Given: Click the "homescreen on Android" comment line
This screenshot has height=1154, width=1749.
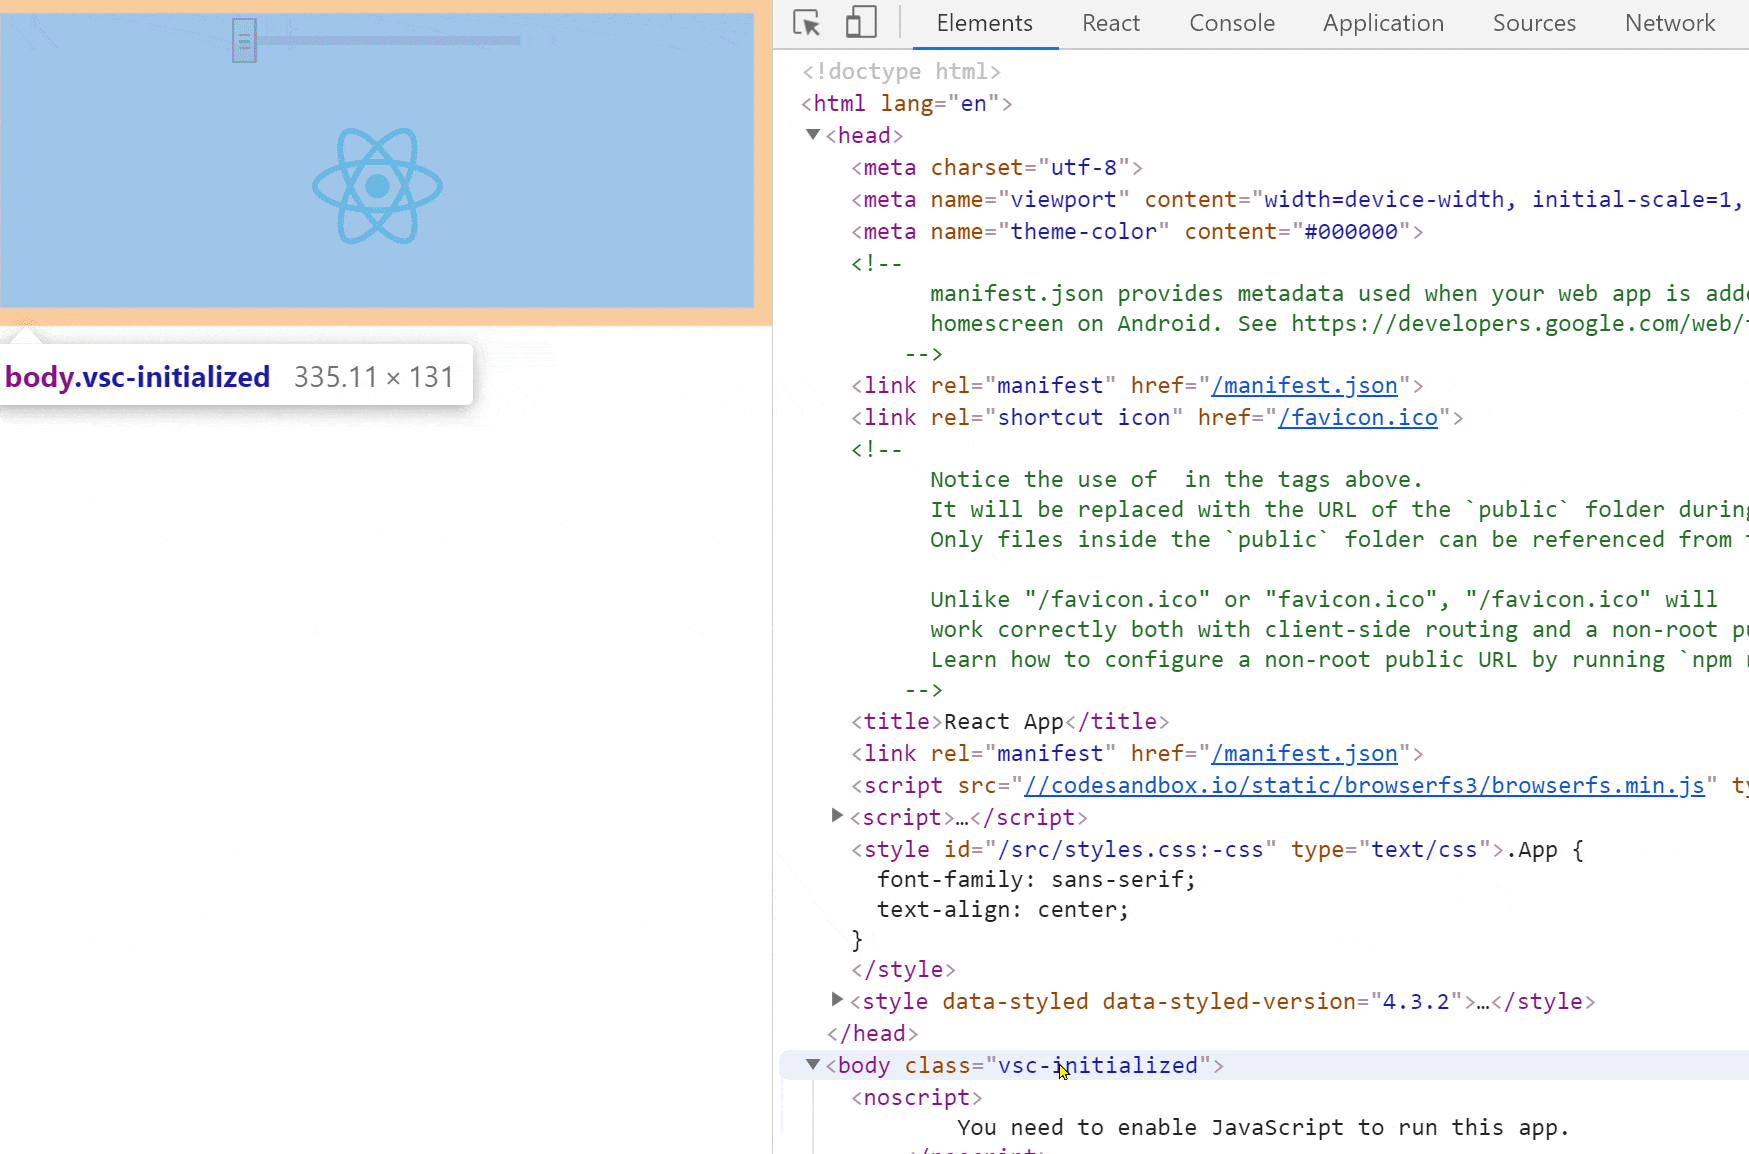Looking at the screenshot, I should pos(1339,324).
